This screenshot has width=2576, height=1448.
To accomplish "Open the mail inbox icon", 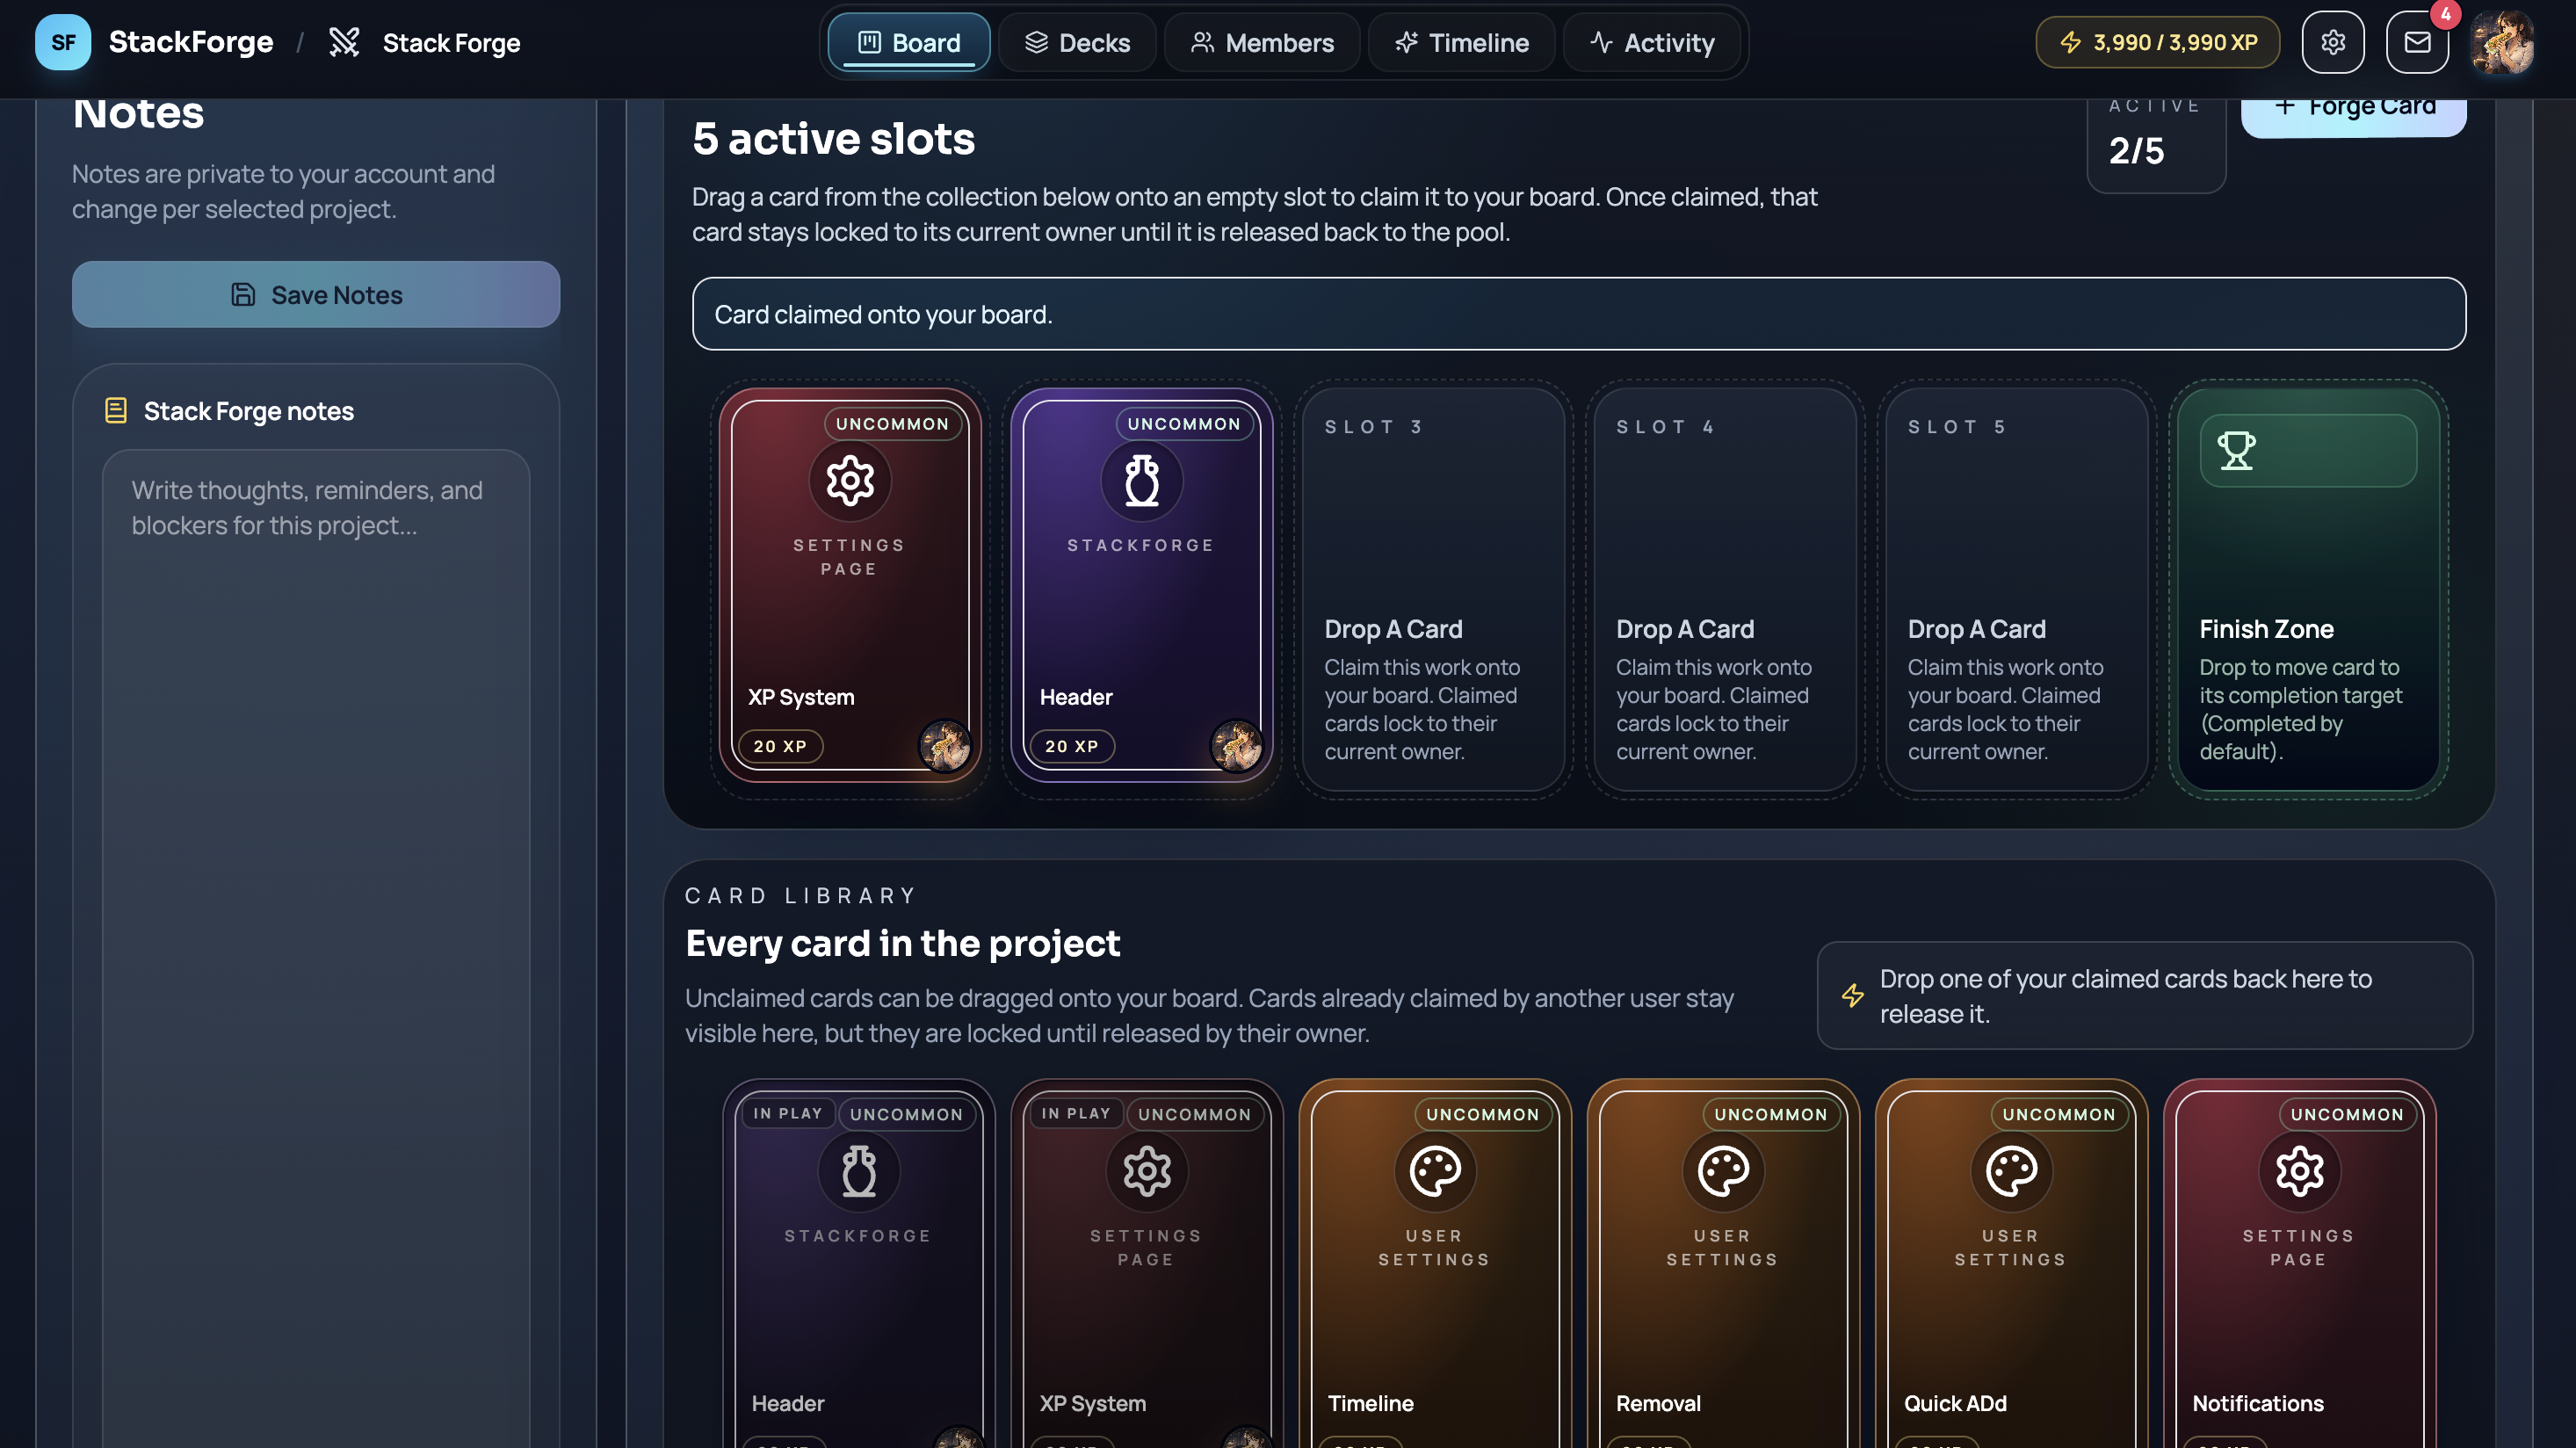I will pos(2417,42).
